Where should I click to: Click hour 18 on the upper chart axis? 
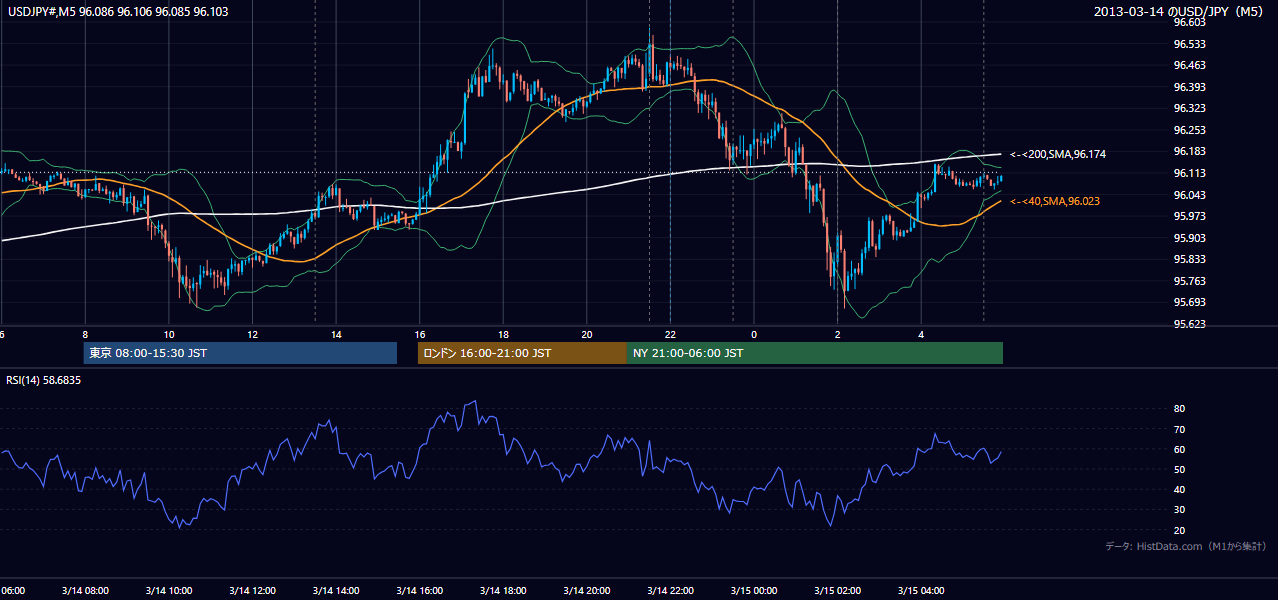click(x=503, y=334)
